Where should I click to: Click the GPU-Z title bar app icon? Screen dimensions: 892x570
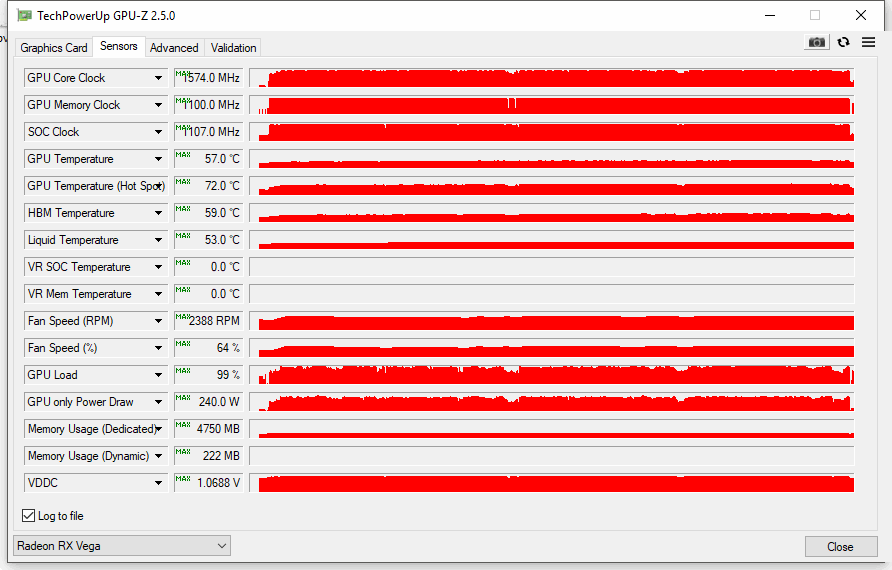click(24, 15)
